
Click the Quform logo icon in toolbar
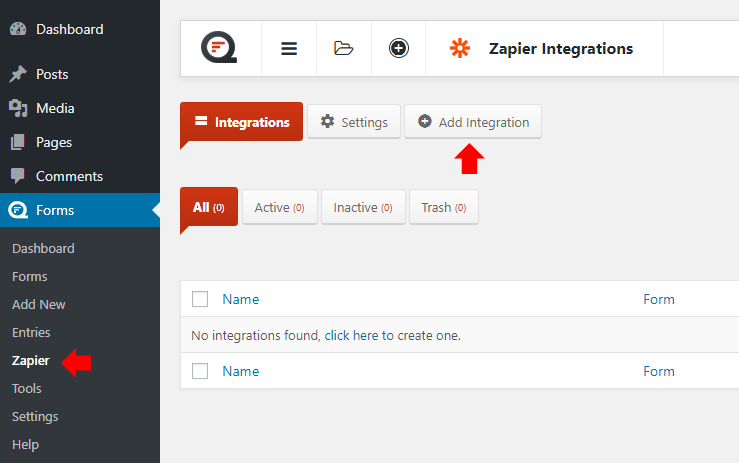point(219,48)
